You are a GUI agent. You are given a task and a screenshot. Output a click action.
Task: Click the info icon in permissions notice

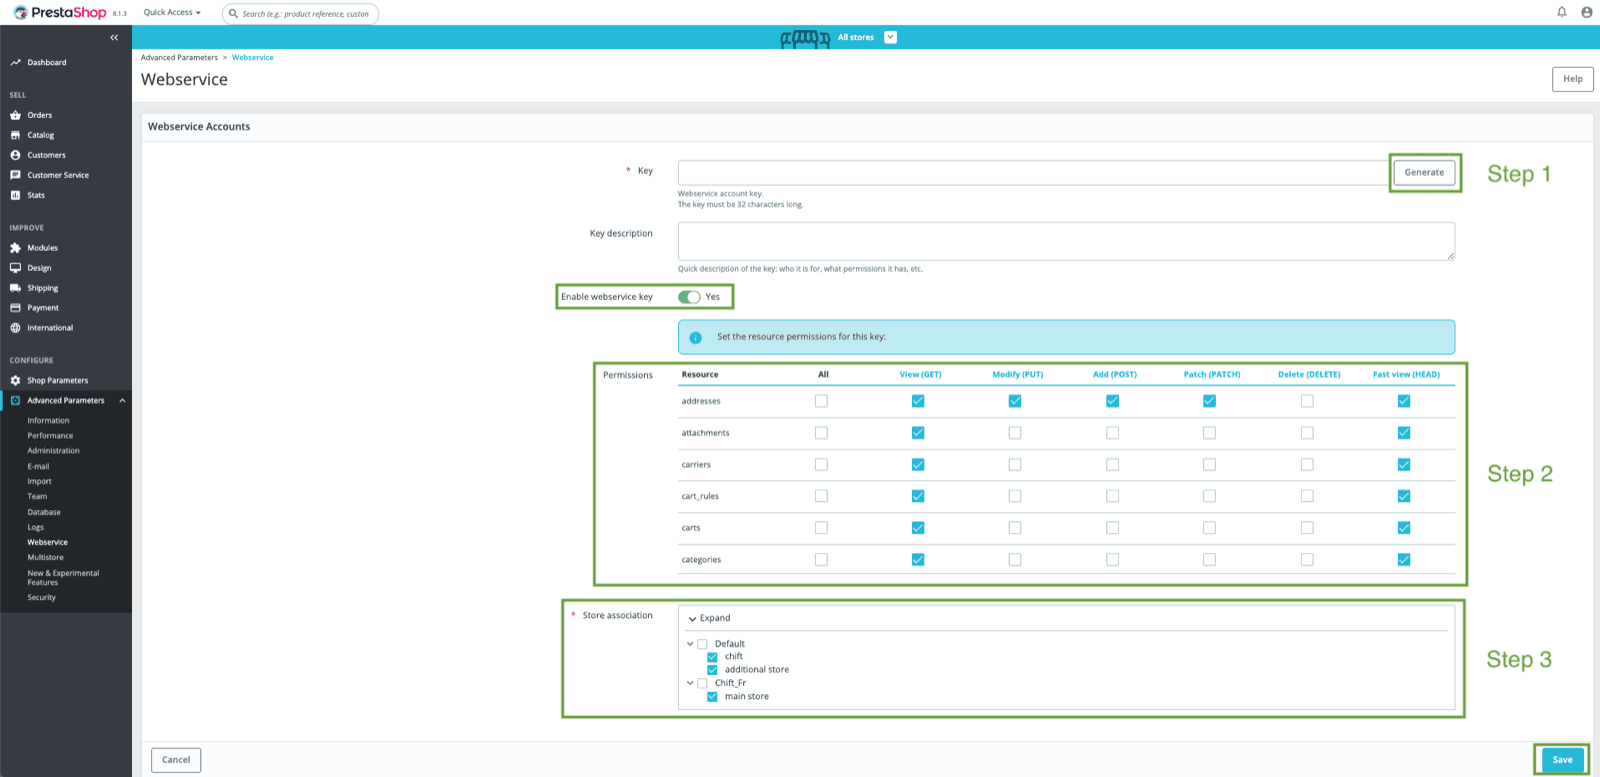(x=696, y=337)
